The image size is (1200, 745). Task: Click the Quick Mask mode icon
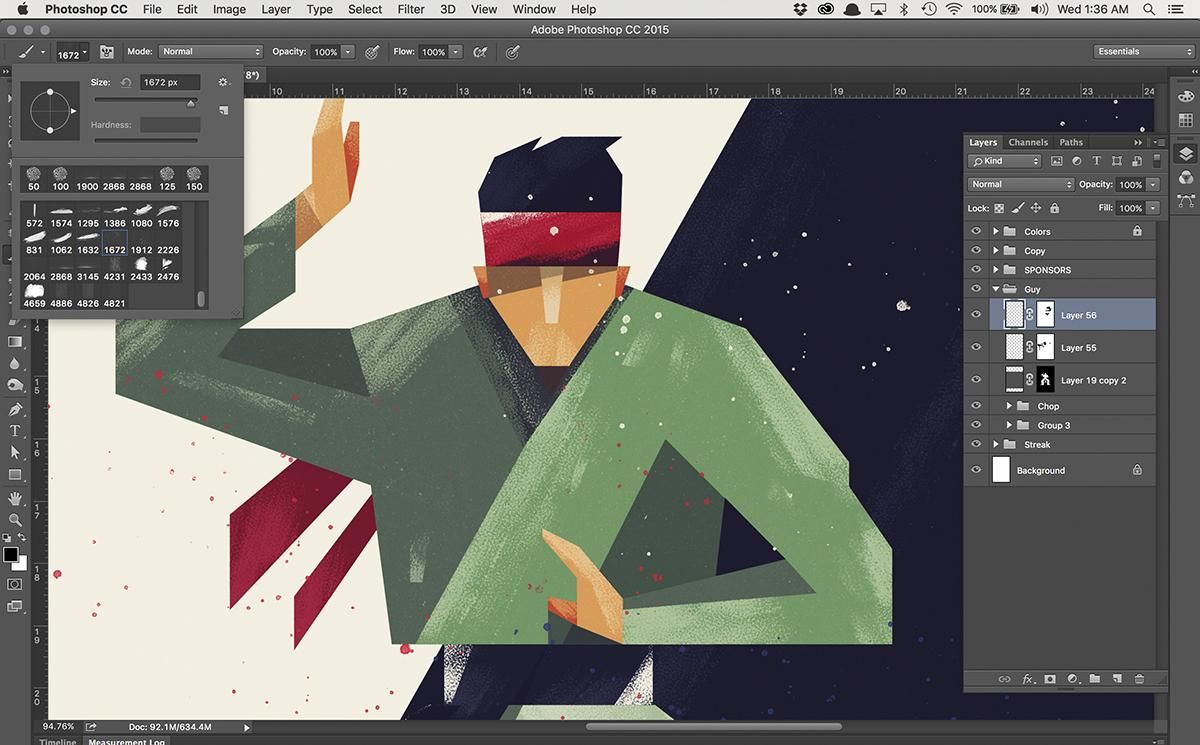point(15,584)
